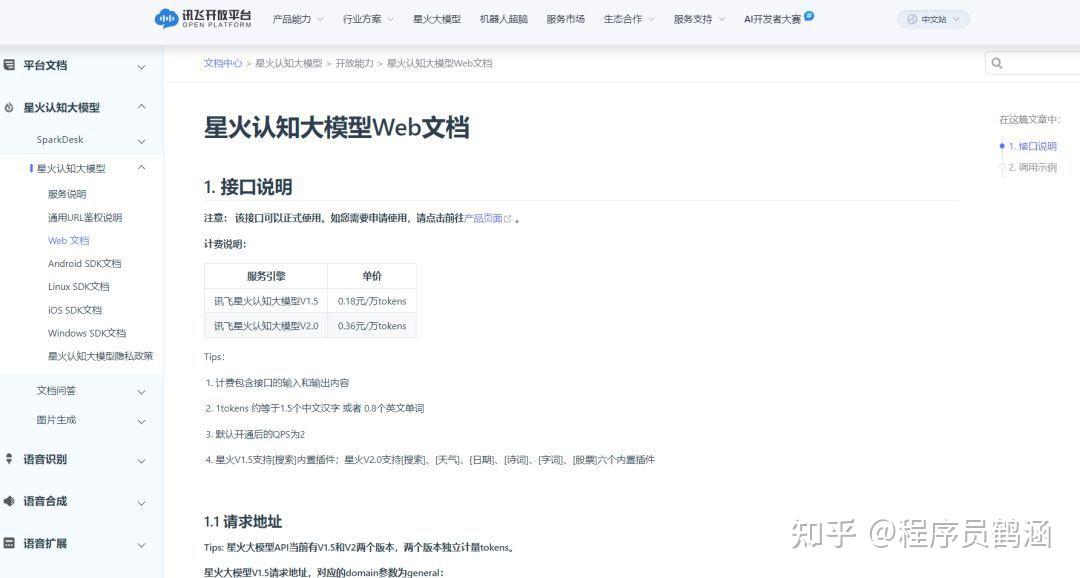Collapse the 星火认知大模型 top-level section

(x=141, y=107)
